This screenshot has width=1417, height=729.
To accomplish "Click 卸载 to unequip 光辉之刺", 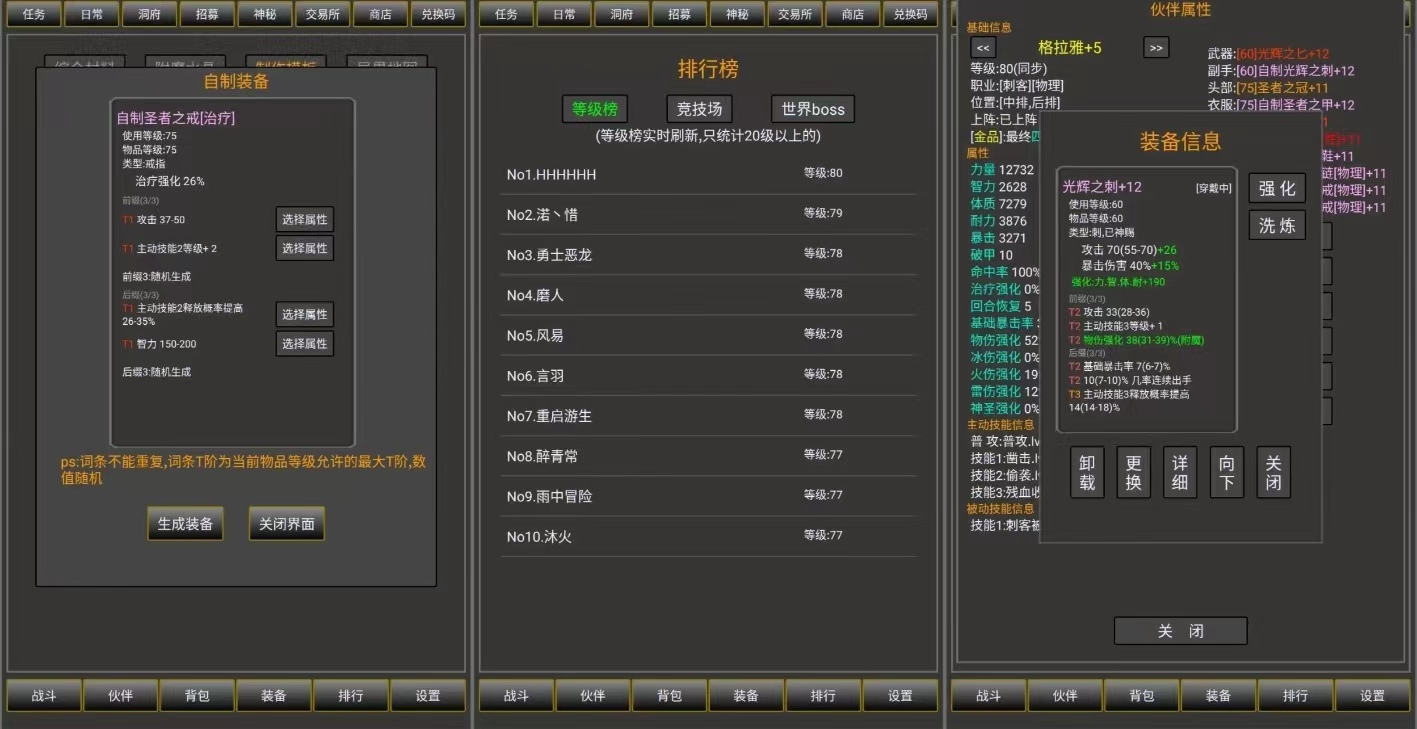I will pos(1087,473).
